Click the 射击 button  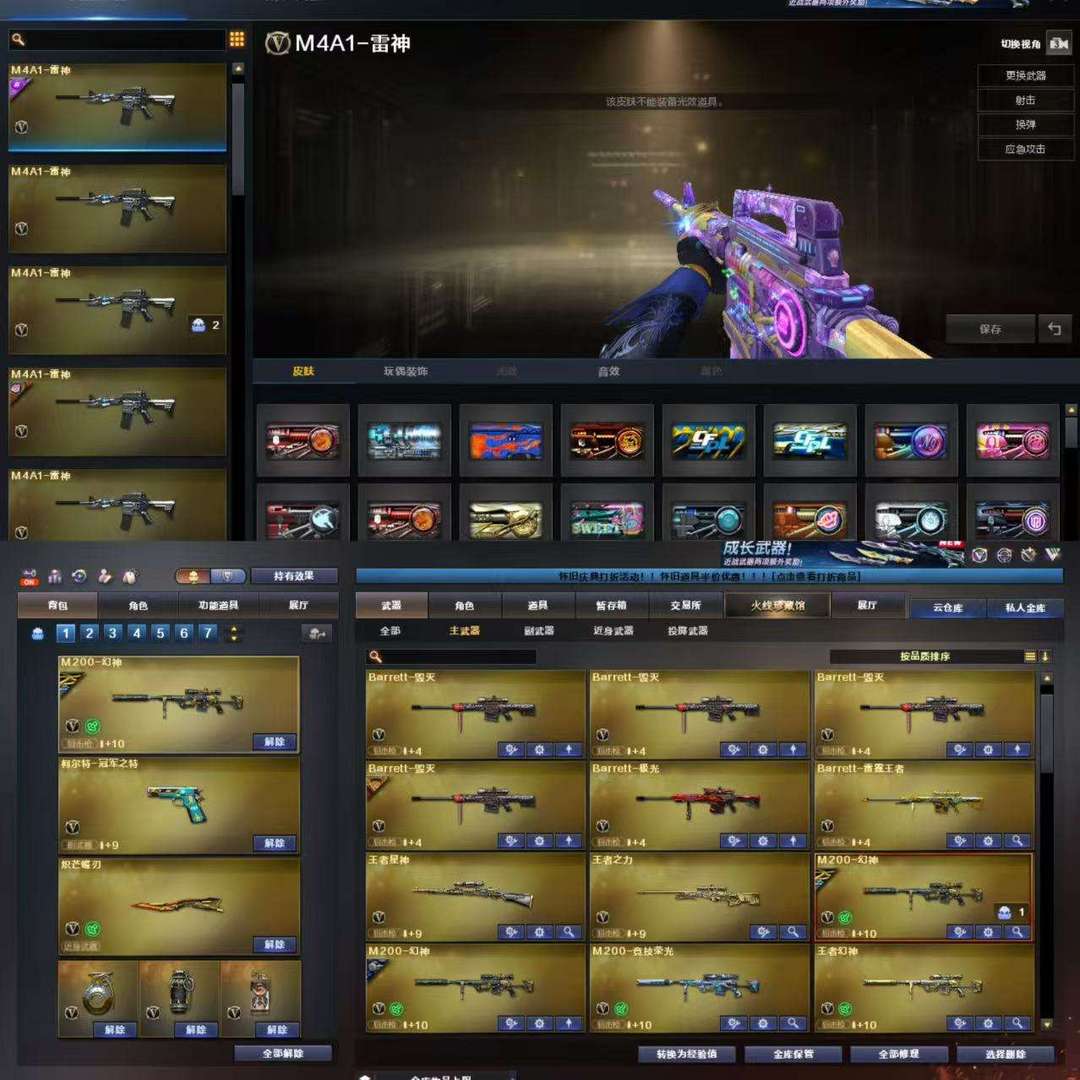[x=1026, y=101]
